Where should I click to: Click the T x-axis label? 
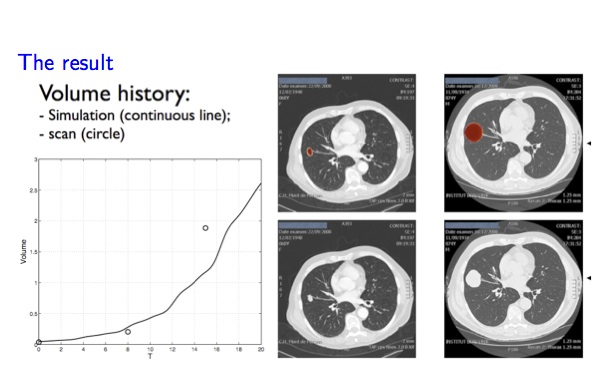(x=150, y=356)
